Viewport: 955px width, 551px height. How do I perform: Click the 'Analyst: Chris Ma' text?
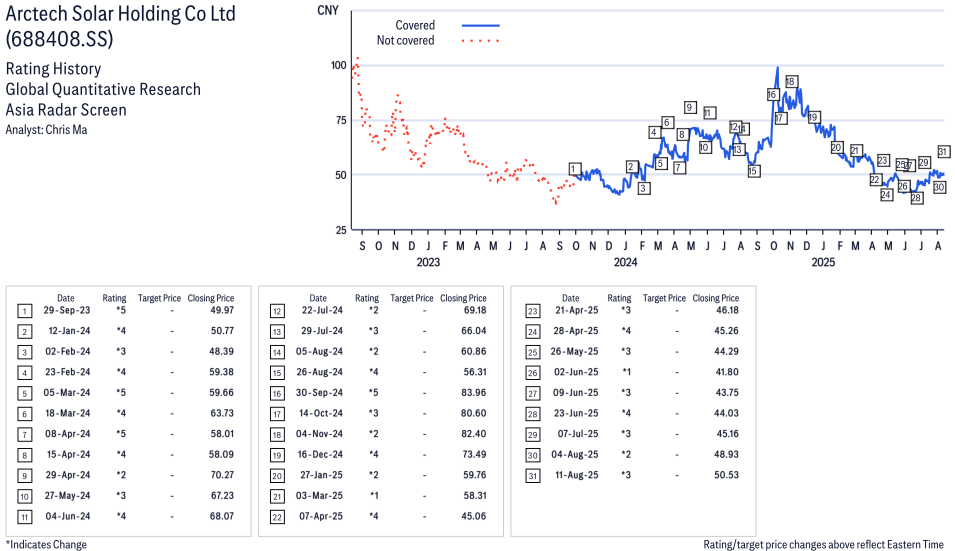(46, 130)
